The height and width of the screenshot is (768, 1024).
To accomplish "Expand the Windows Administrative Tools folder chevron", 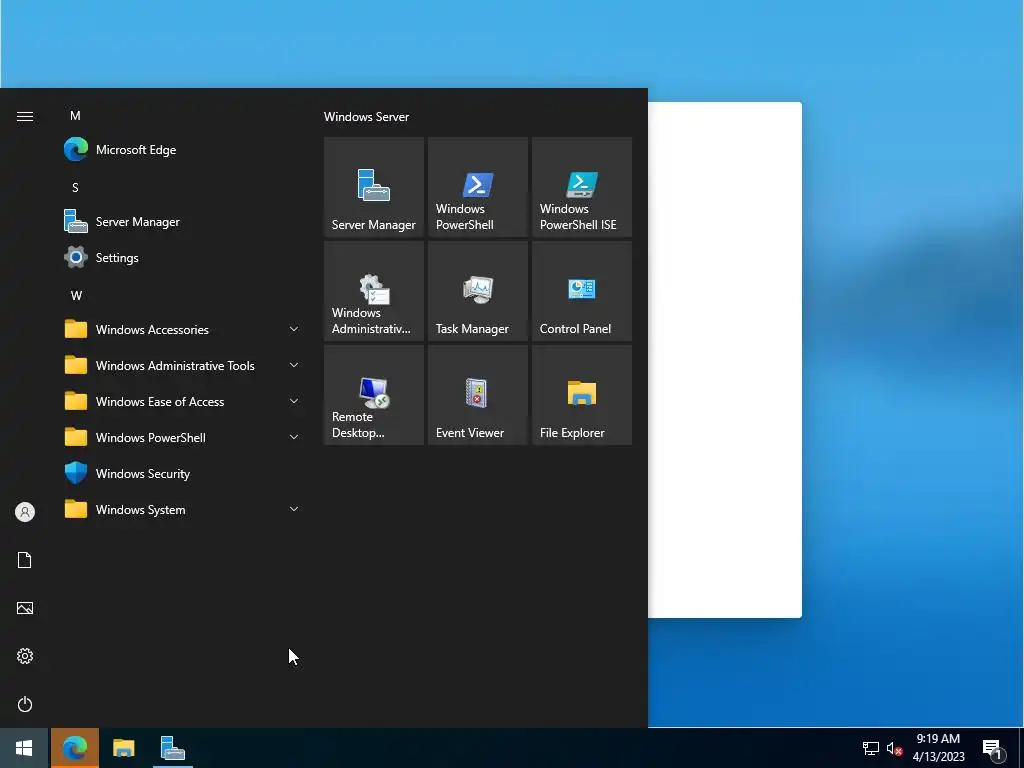I will [x=294, y=365].
